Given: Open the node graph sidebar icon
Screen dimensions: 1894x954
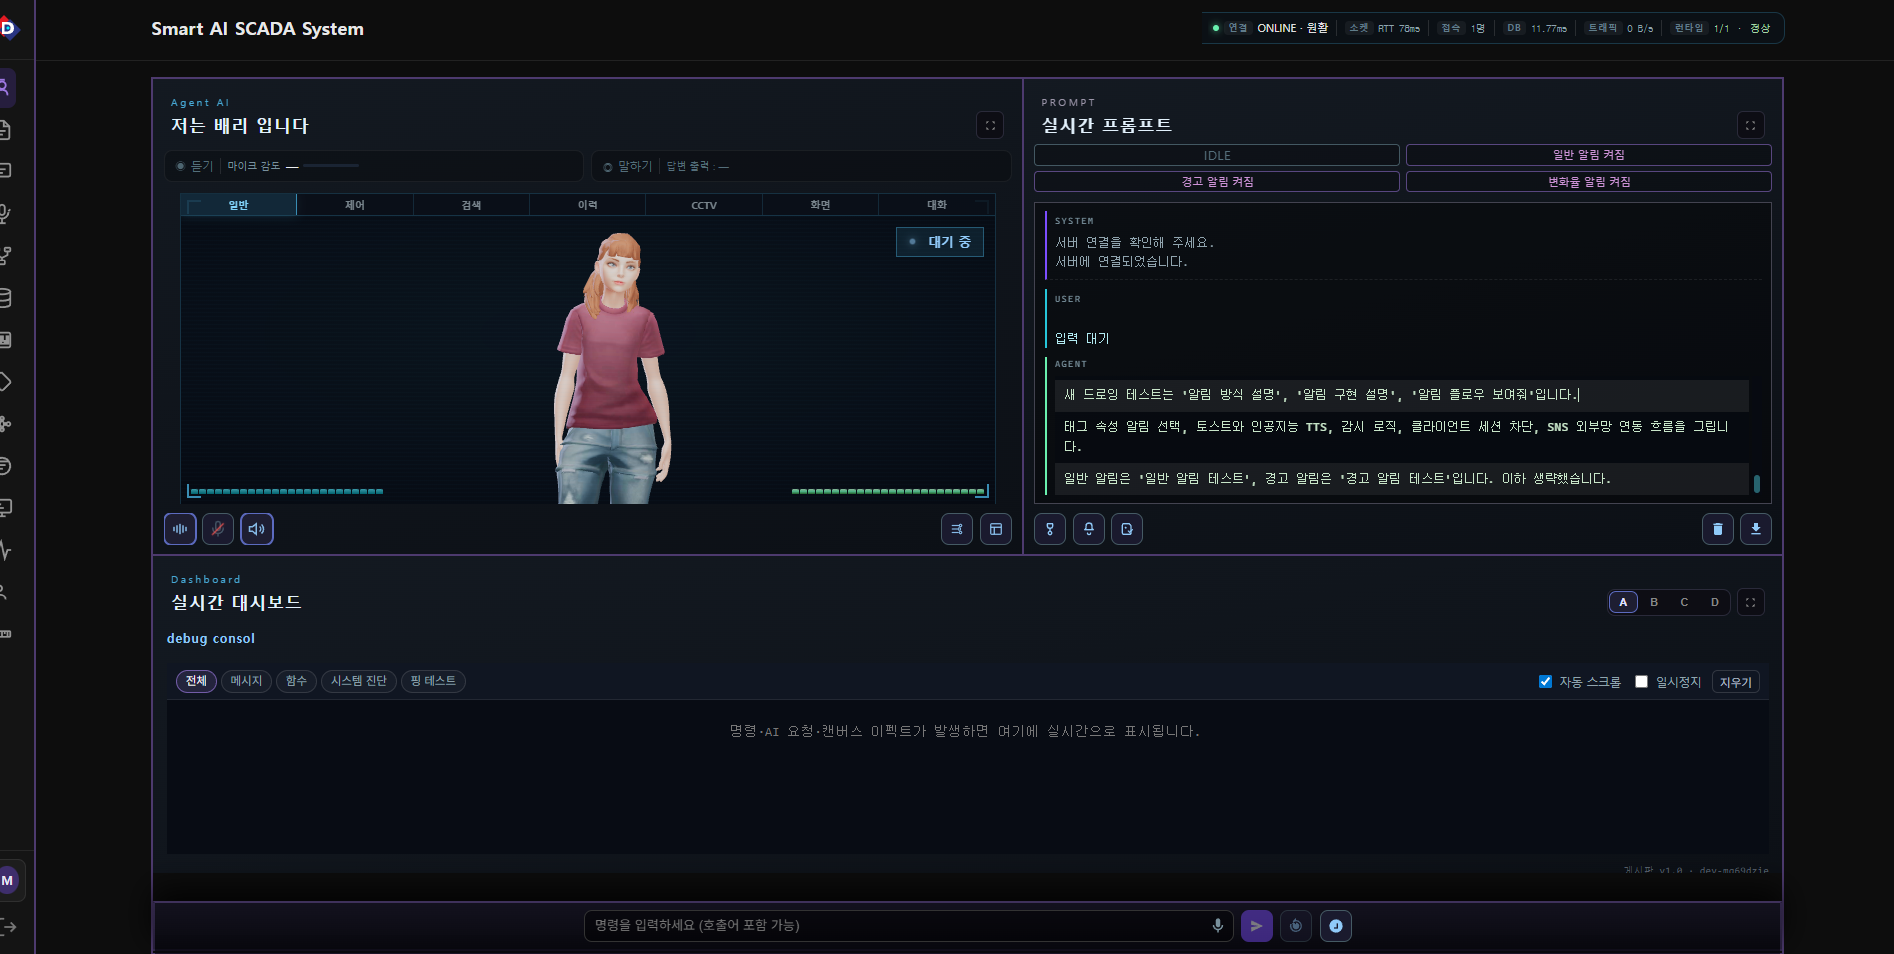Looking at the screenshot, I should click(5, 424).
